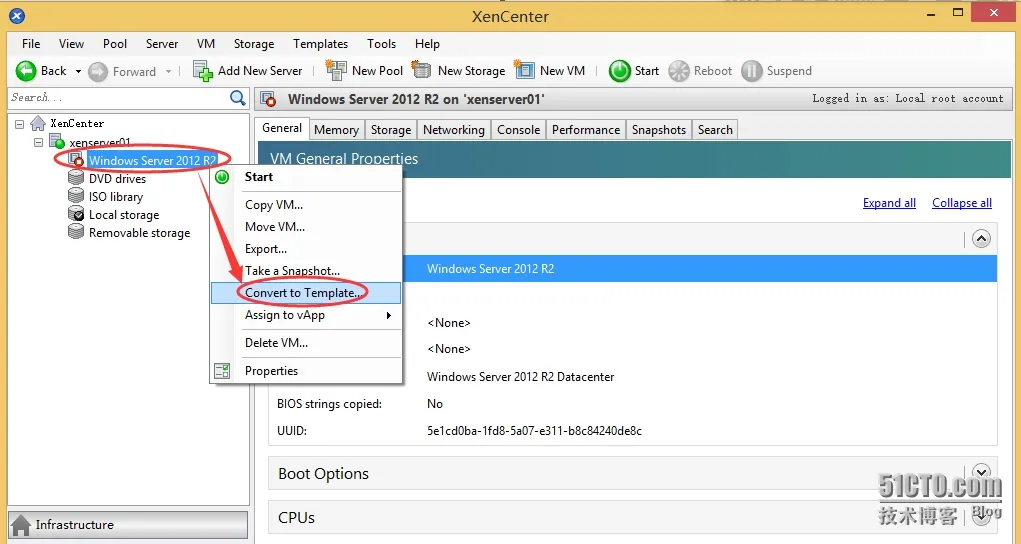Choose Delete VM... in context menu

pos(305,343)
